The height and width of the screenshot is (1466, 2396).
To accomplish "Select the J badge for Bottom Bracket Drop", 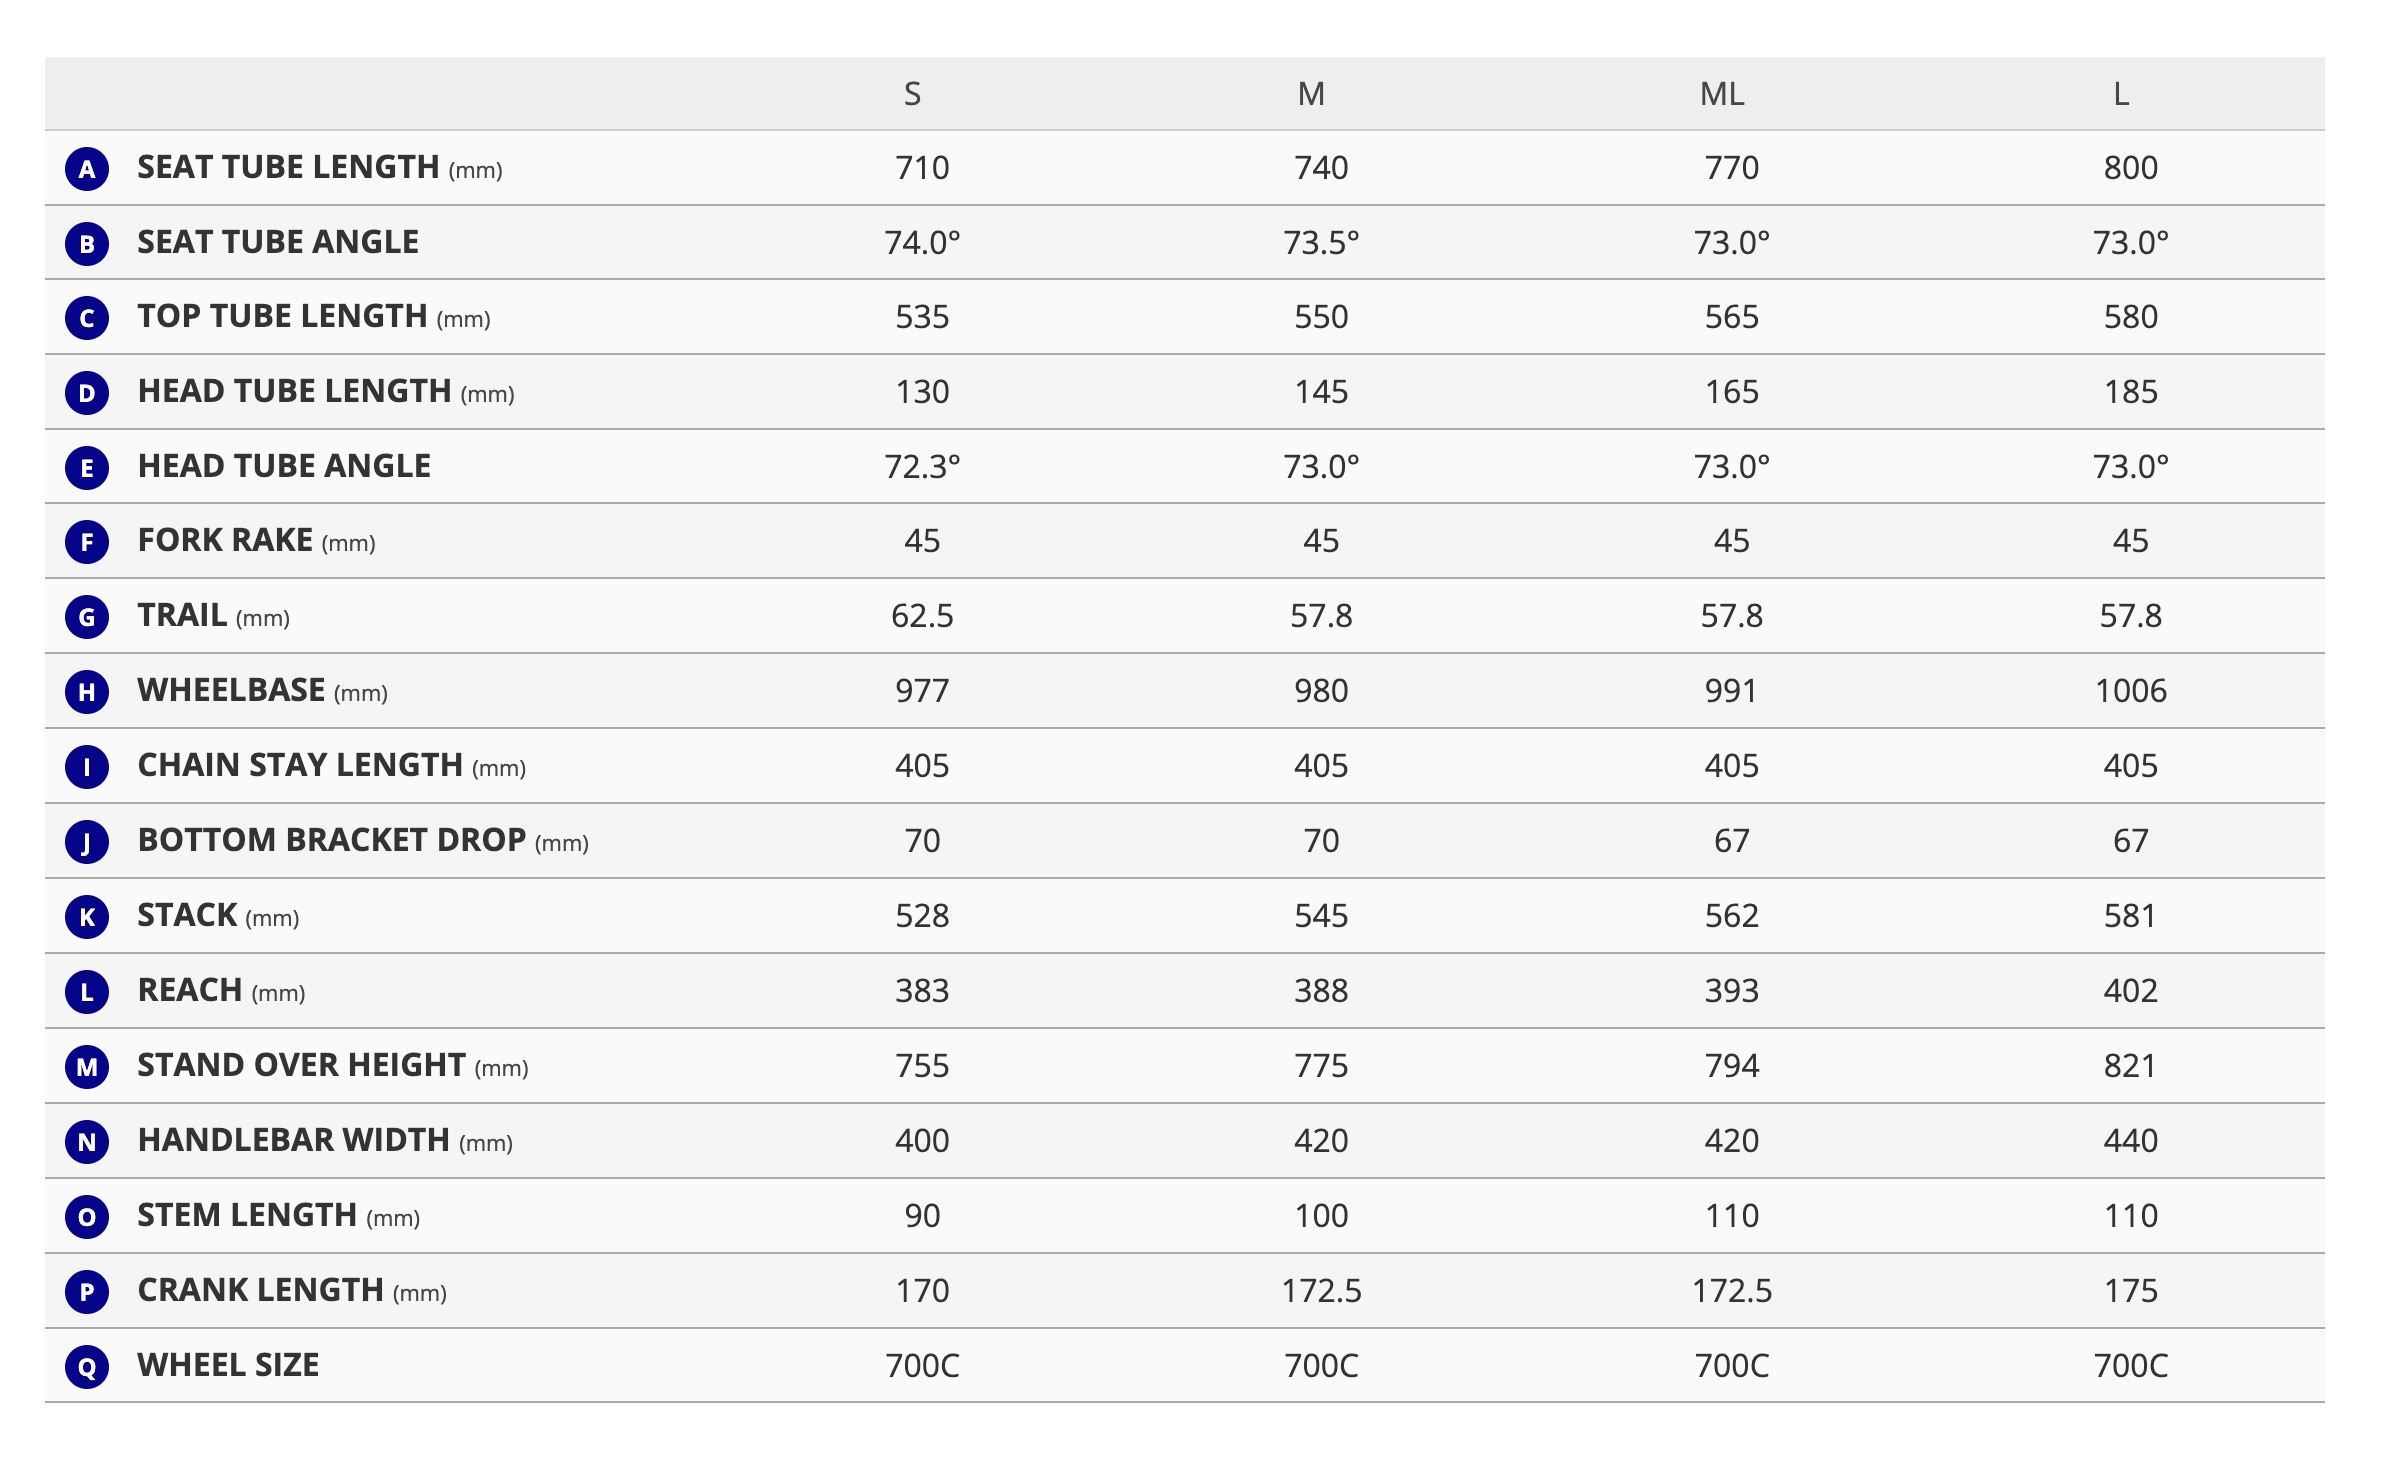I will (x=87, y=842).
